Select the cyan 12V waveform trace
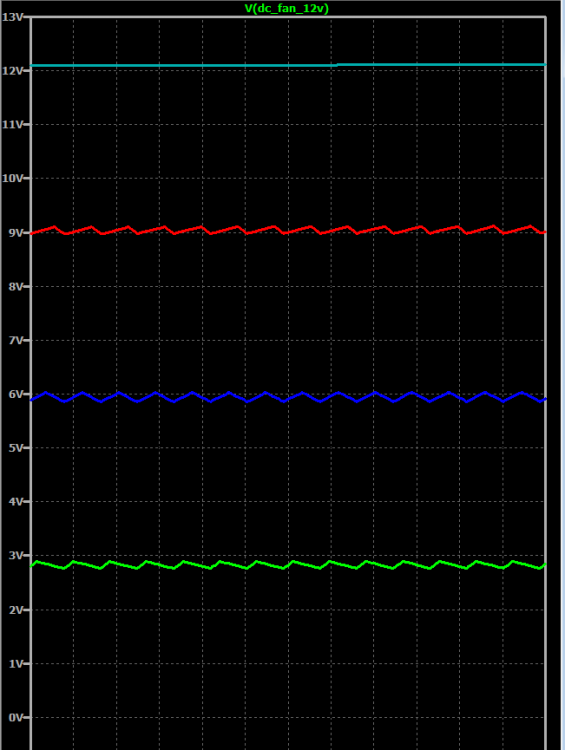The image size is (565, 750). 288,65
